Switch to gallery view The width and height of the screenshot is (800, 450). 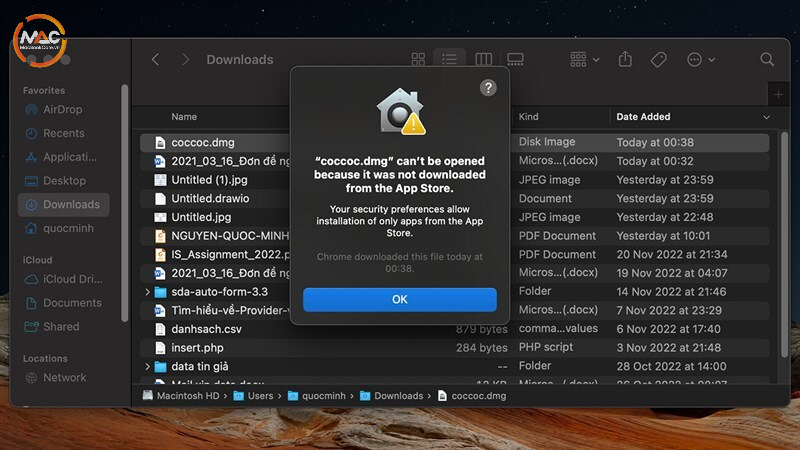click(515, 60)
